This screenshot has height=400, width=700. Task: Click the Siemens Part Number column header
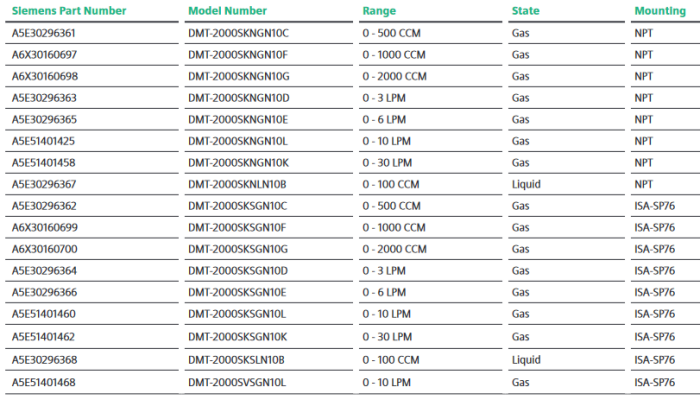[69, 10]
